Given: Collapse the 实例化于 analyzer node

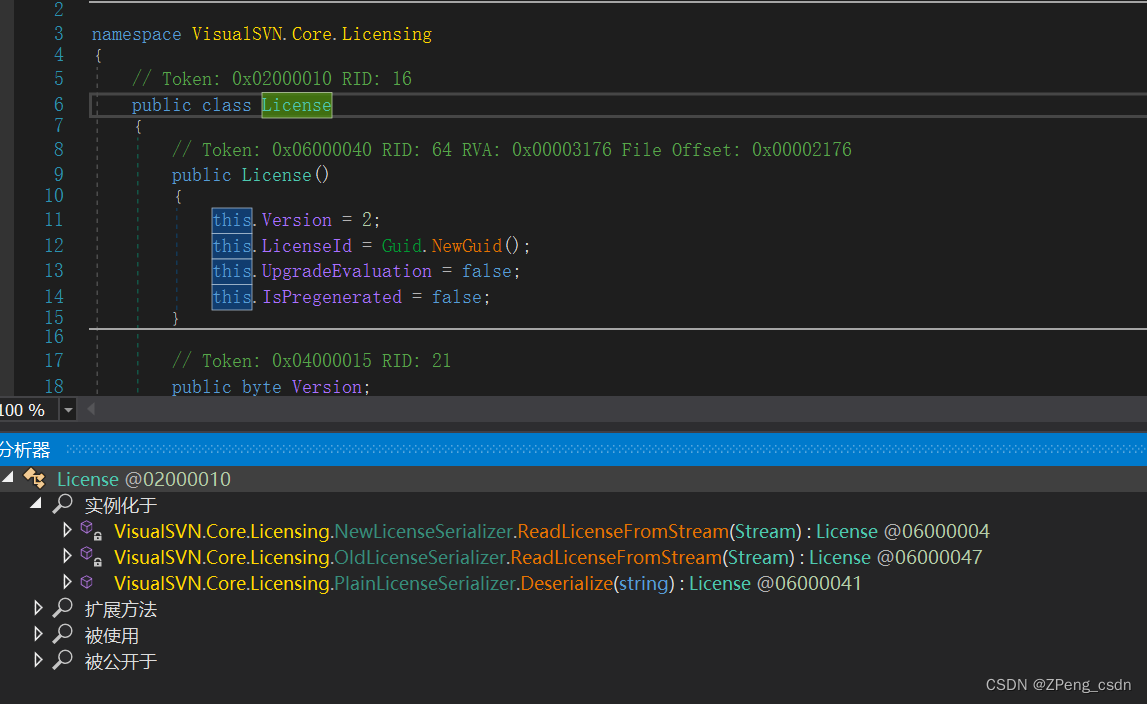Looking at the screenshot, I should (36, 503).
